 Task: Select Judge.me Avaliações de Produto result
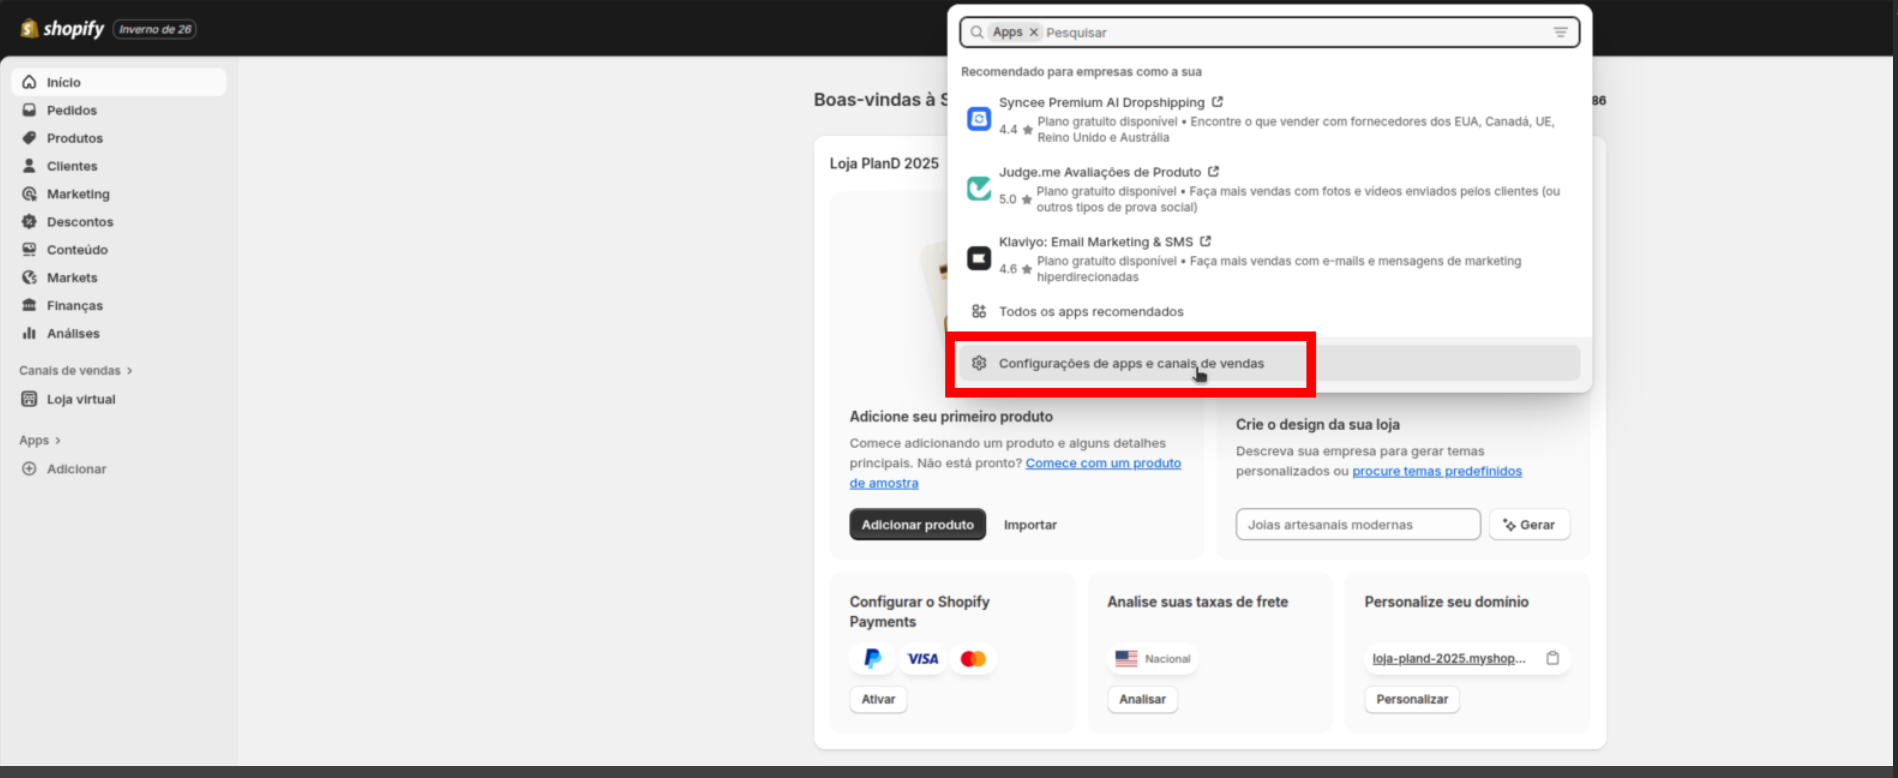pyautogui.click(x=1270, y=189)
